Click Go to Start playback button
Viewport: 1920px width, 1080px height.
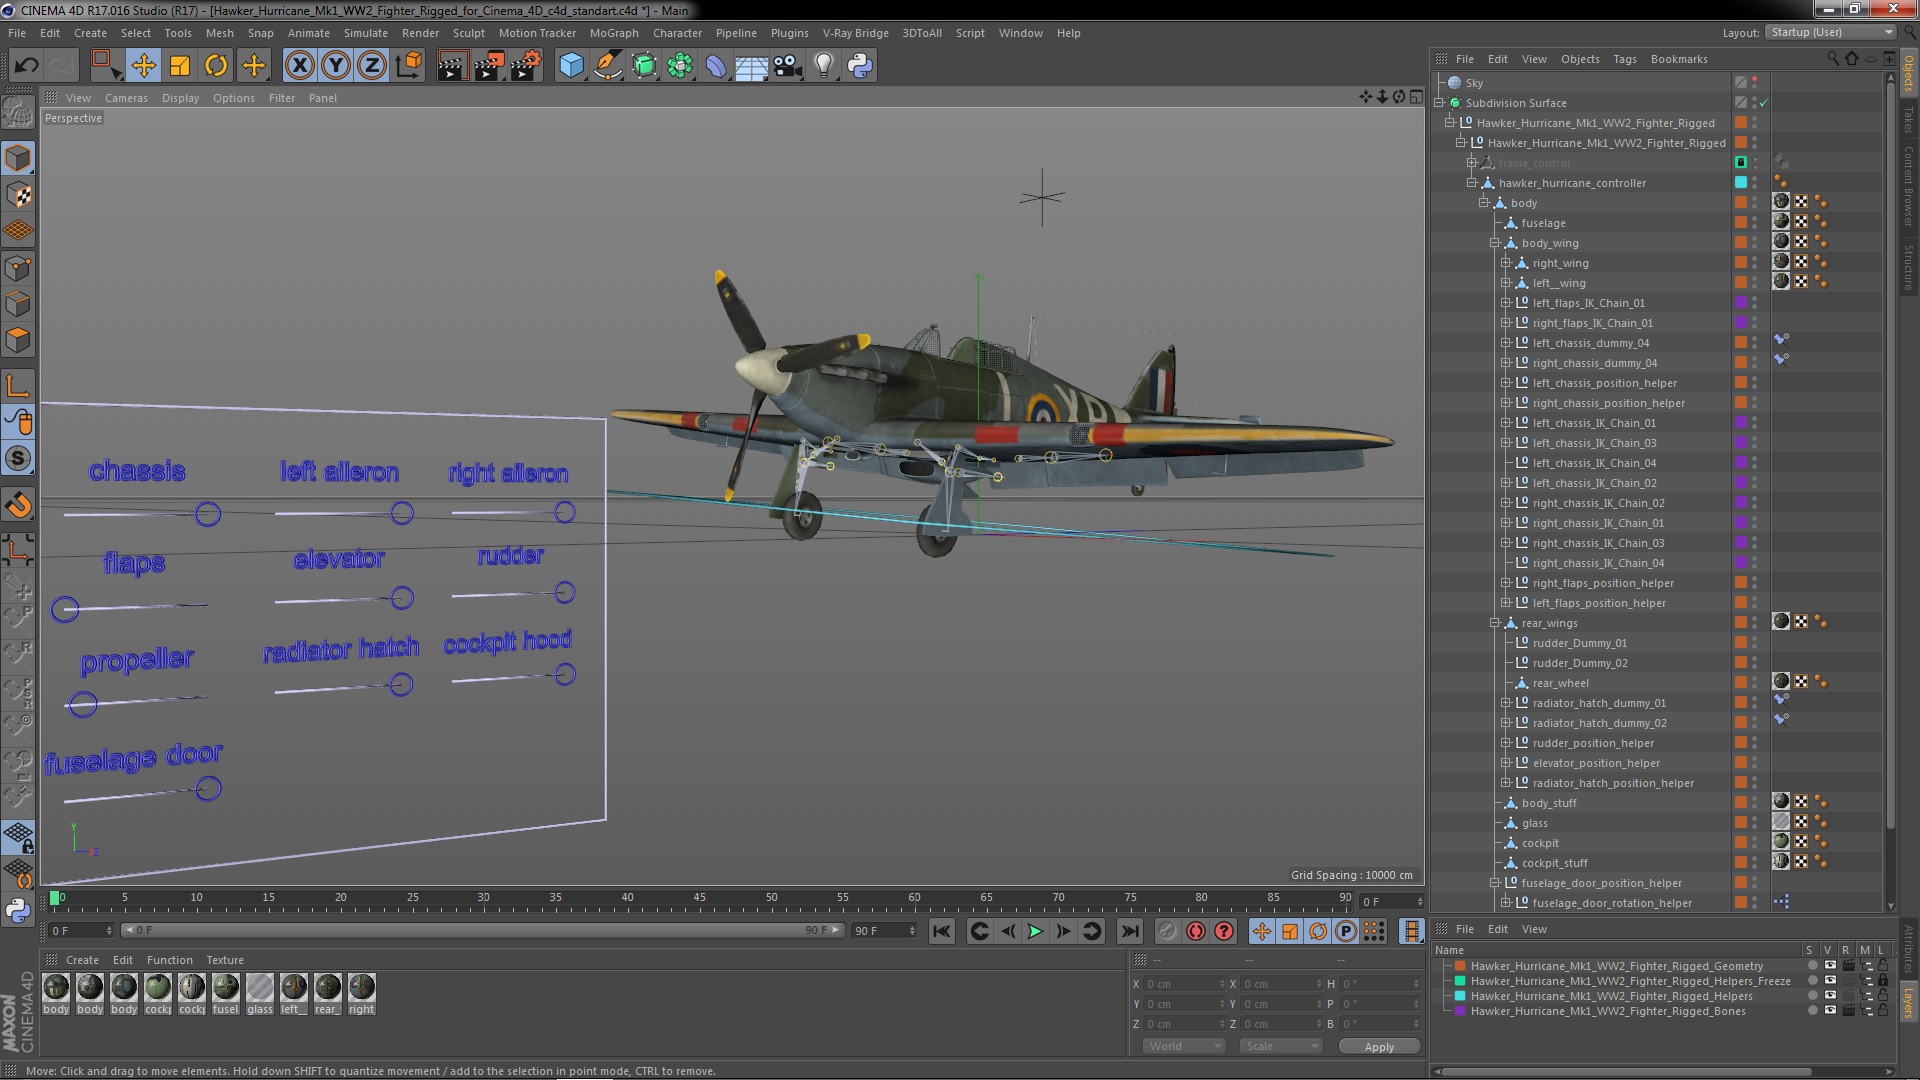click(942, 932)
